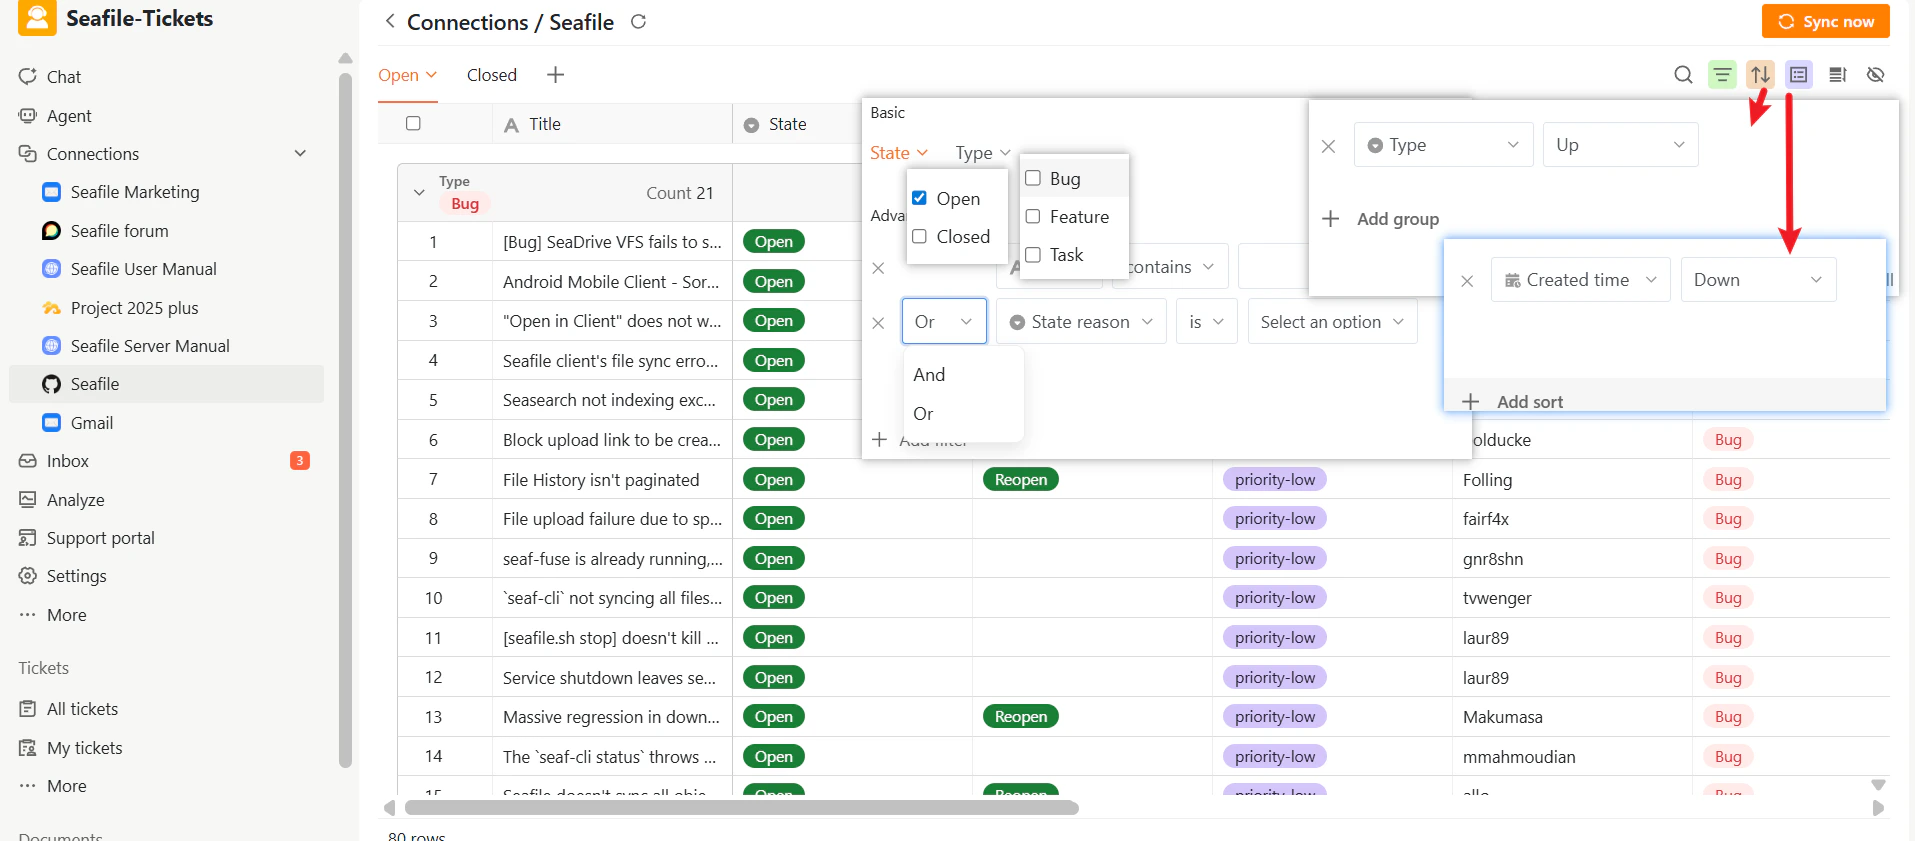The image size is (1915, 841).
Task: Open the Type basic filter dropdown
Action: coord(982,153)
